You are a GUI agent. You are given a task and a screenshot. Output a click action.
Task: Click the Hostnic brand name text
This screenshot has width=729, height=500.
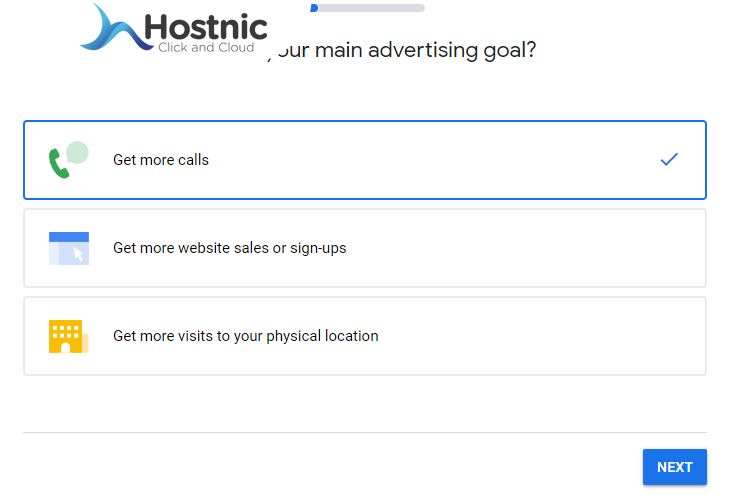[206, 27]
